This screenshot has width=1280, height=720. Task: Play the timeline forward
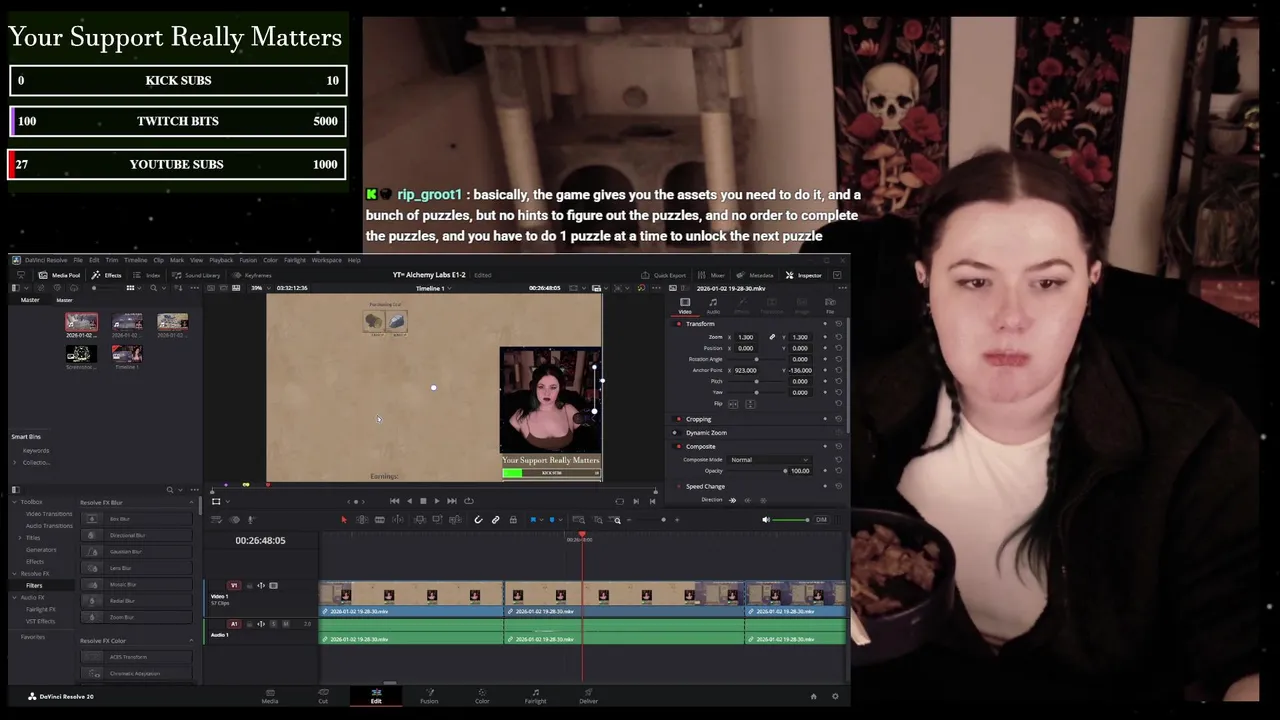(437, 501)
